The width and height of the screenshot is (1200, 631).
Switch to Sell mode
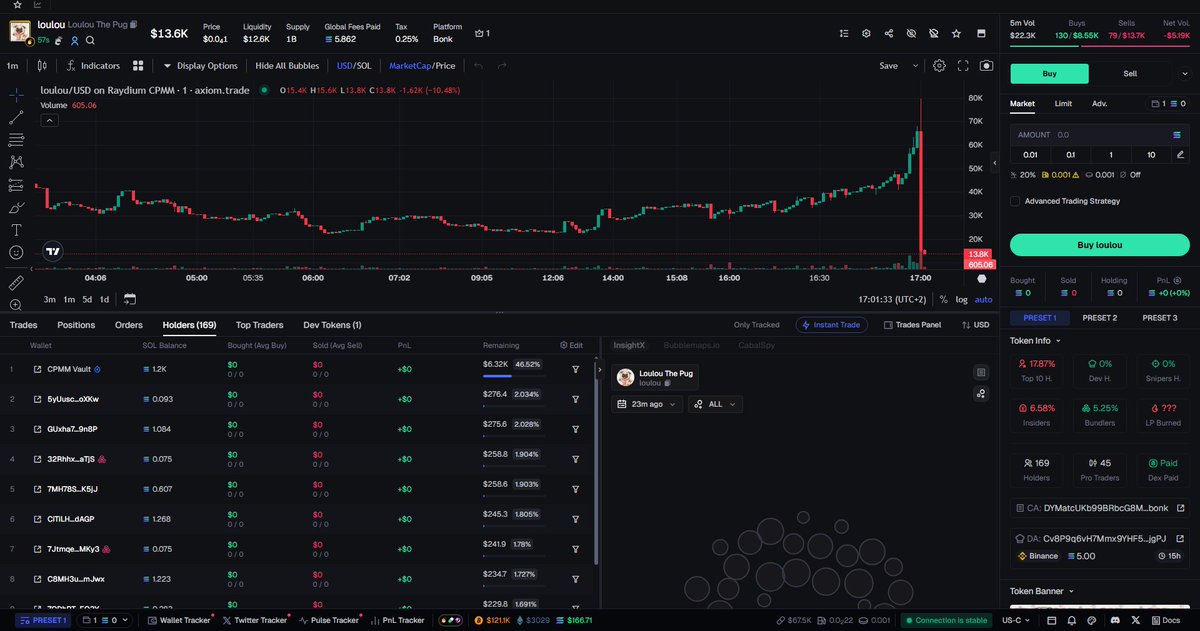pos(1130,73)
